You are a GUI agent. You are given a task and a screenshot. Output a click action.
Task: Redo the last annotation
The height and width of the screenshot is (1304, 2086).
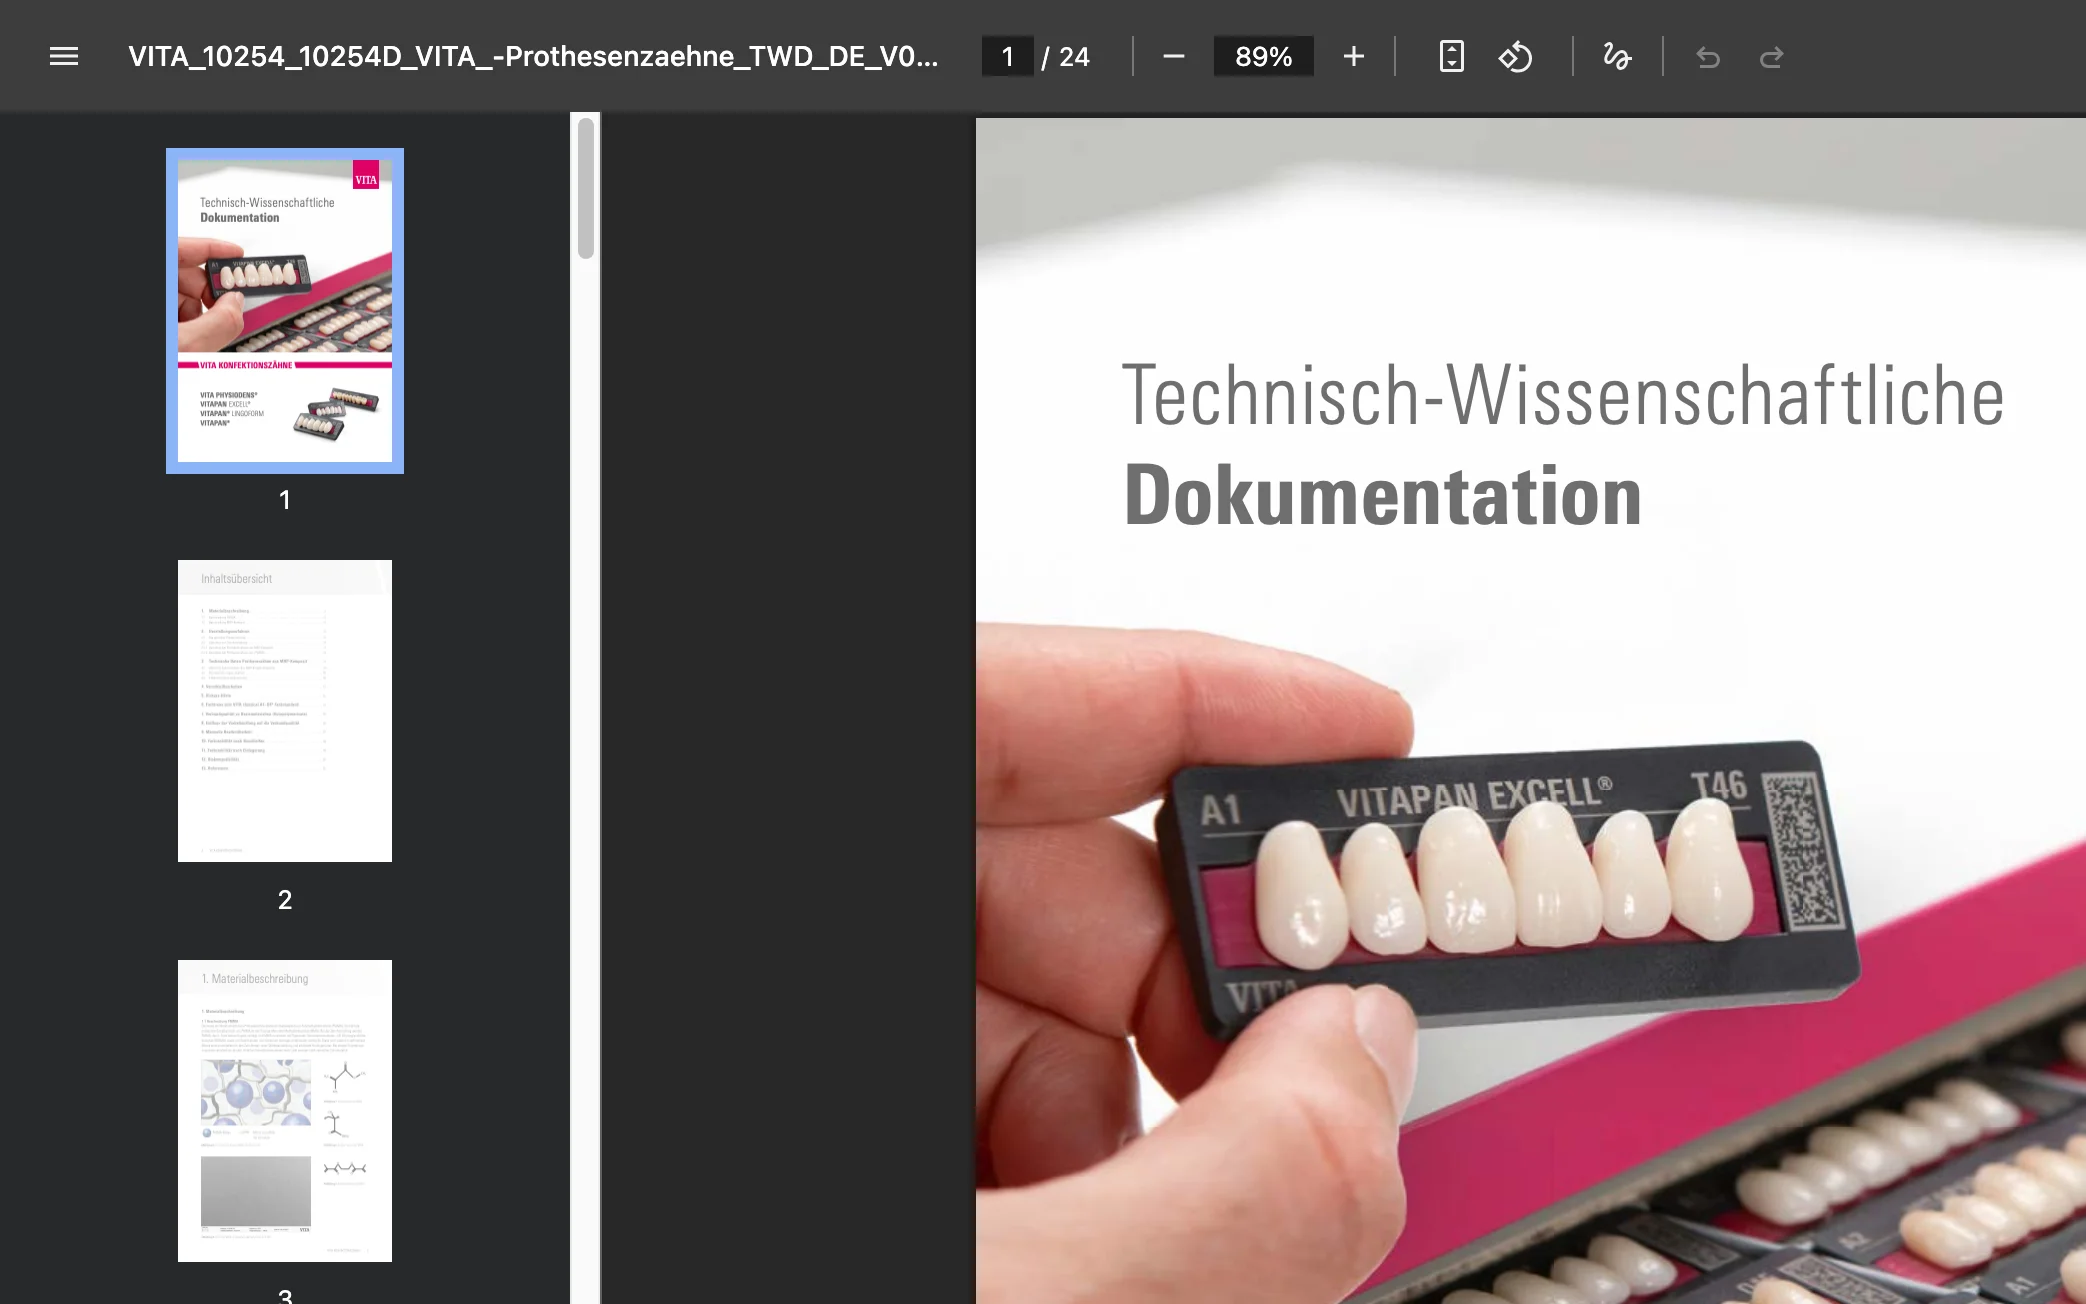click(1772, 57)
